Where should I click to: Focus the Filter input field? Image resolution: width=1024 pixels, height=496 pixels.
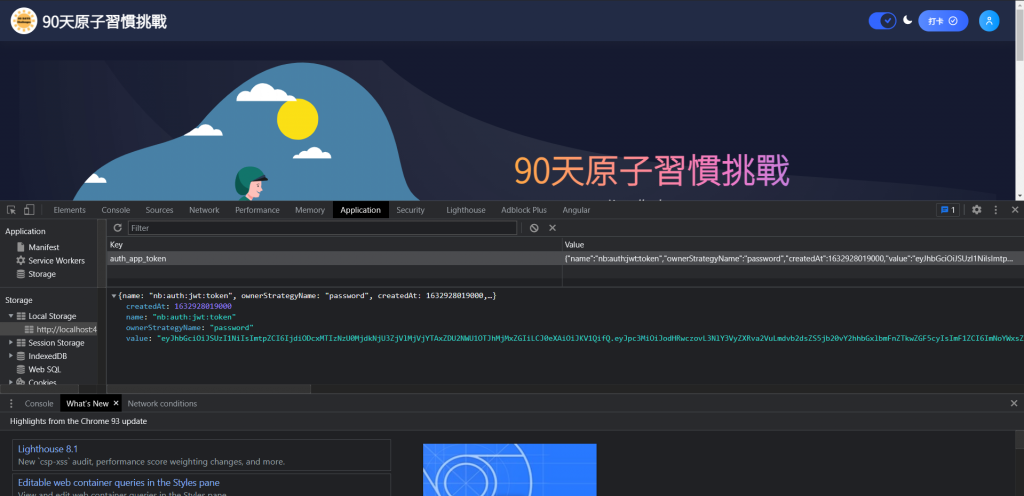pyautogui.click(x=322, y=228)
